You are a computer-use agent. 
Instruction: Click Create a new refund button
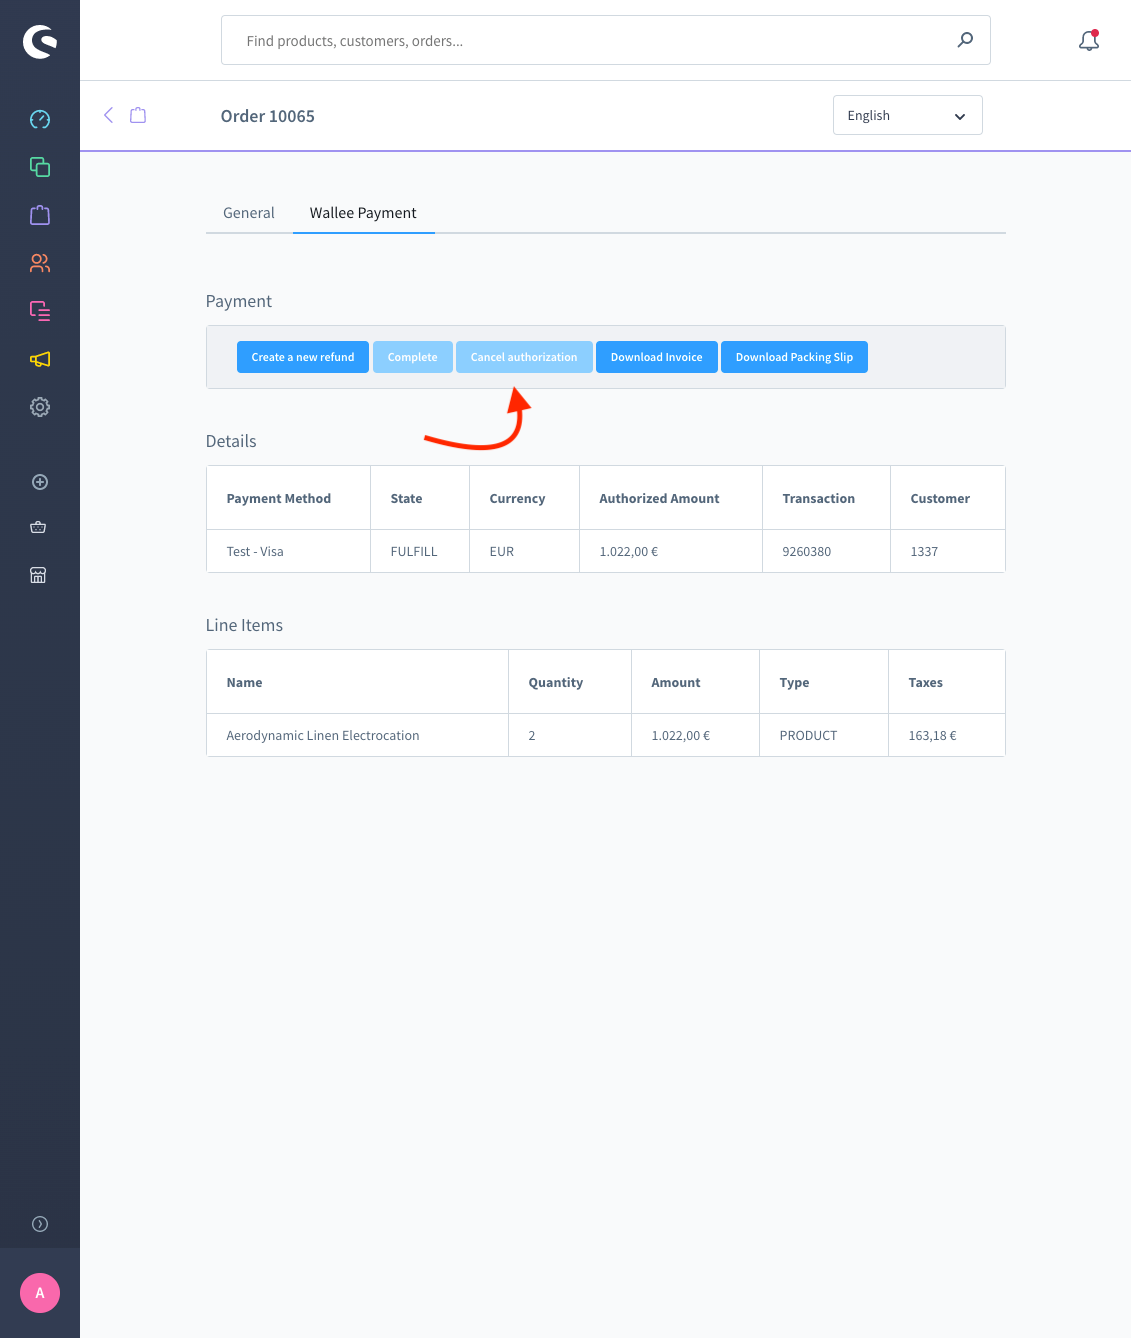(x=303, y=357)
